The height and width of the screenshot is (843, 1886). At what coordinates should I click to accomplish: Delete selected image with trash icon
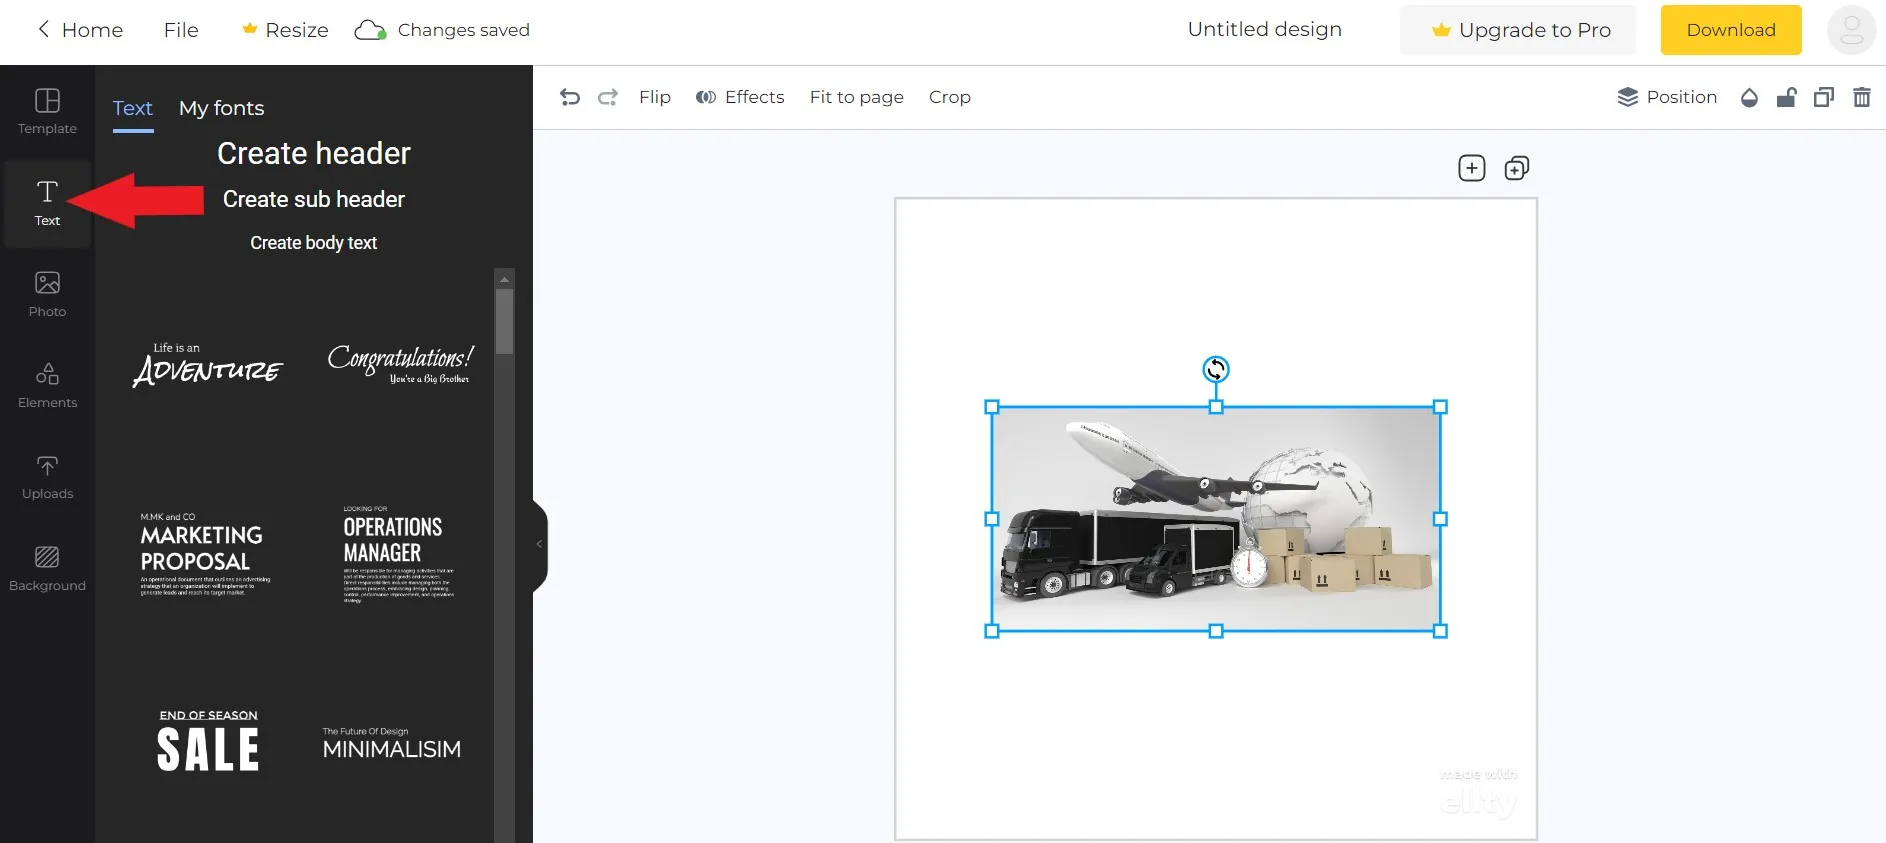(x=1861, y=97)
